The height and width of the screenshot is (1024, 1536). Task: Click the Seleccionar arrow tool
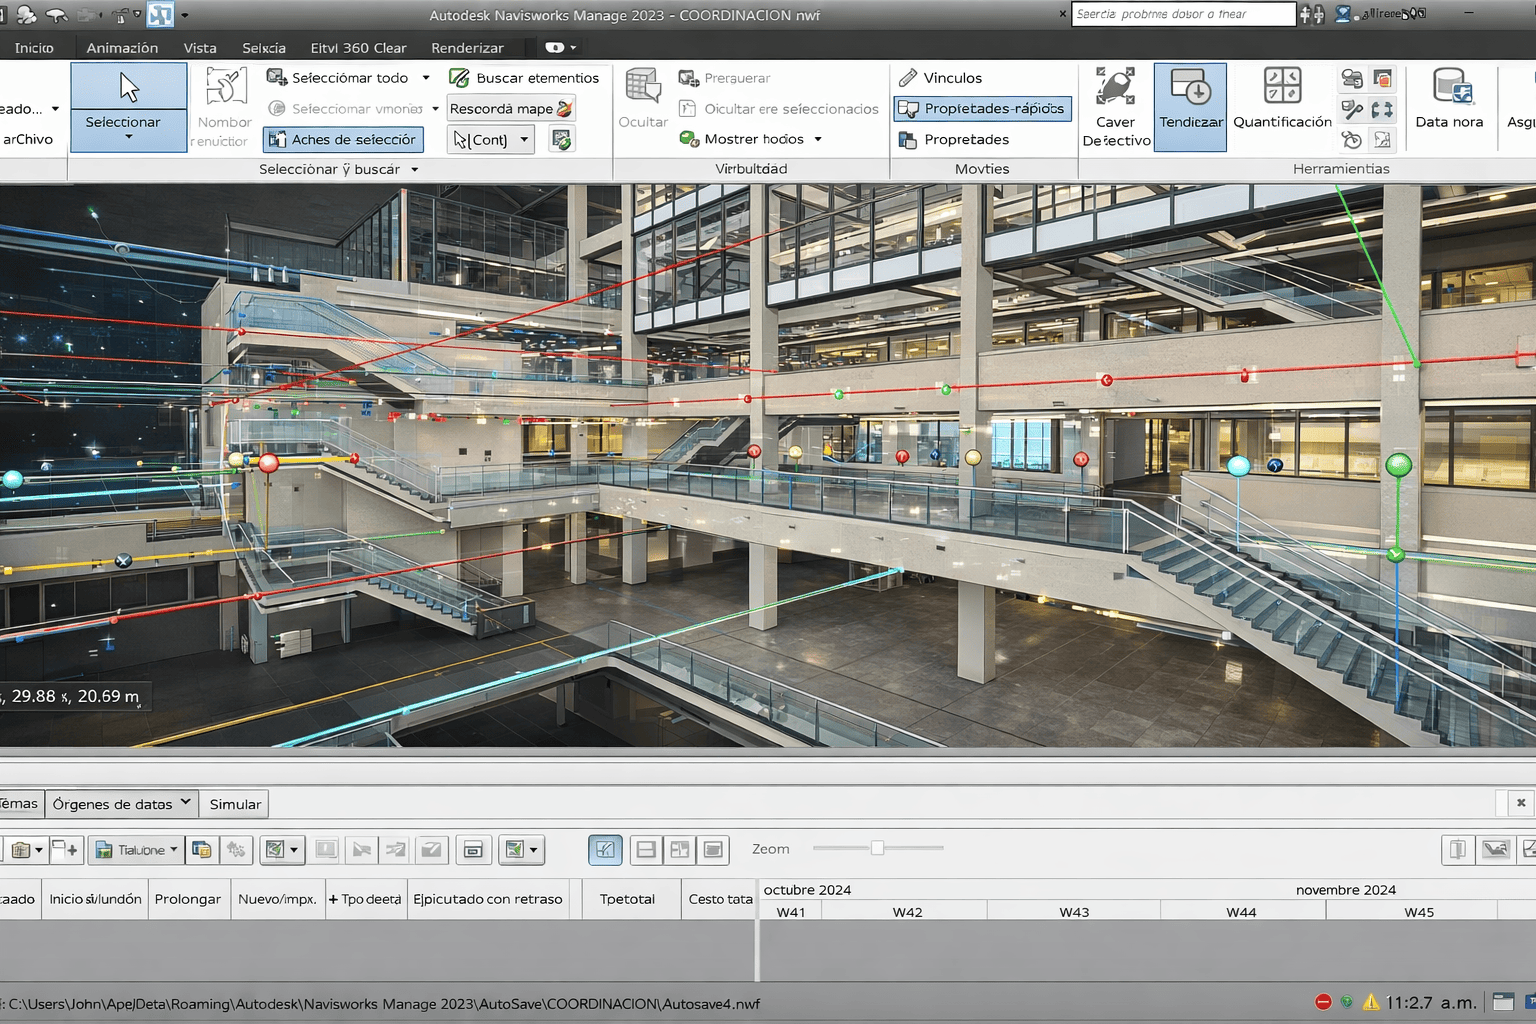point(128,88)
